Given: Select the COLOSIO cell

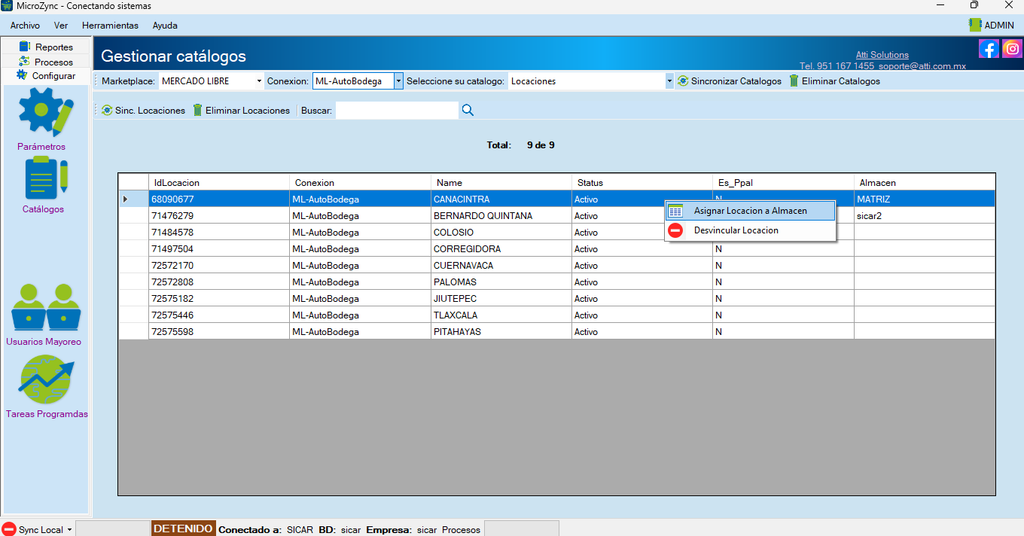Looking at the screenshot, I should tap(501, 232).
